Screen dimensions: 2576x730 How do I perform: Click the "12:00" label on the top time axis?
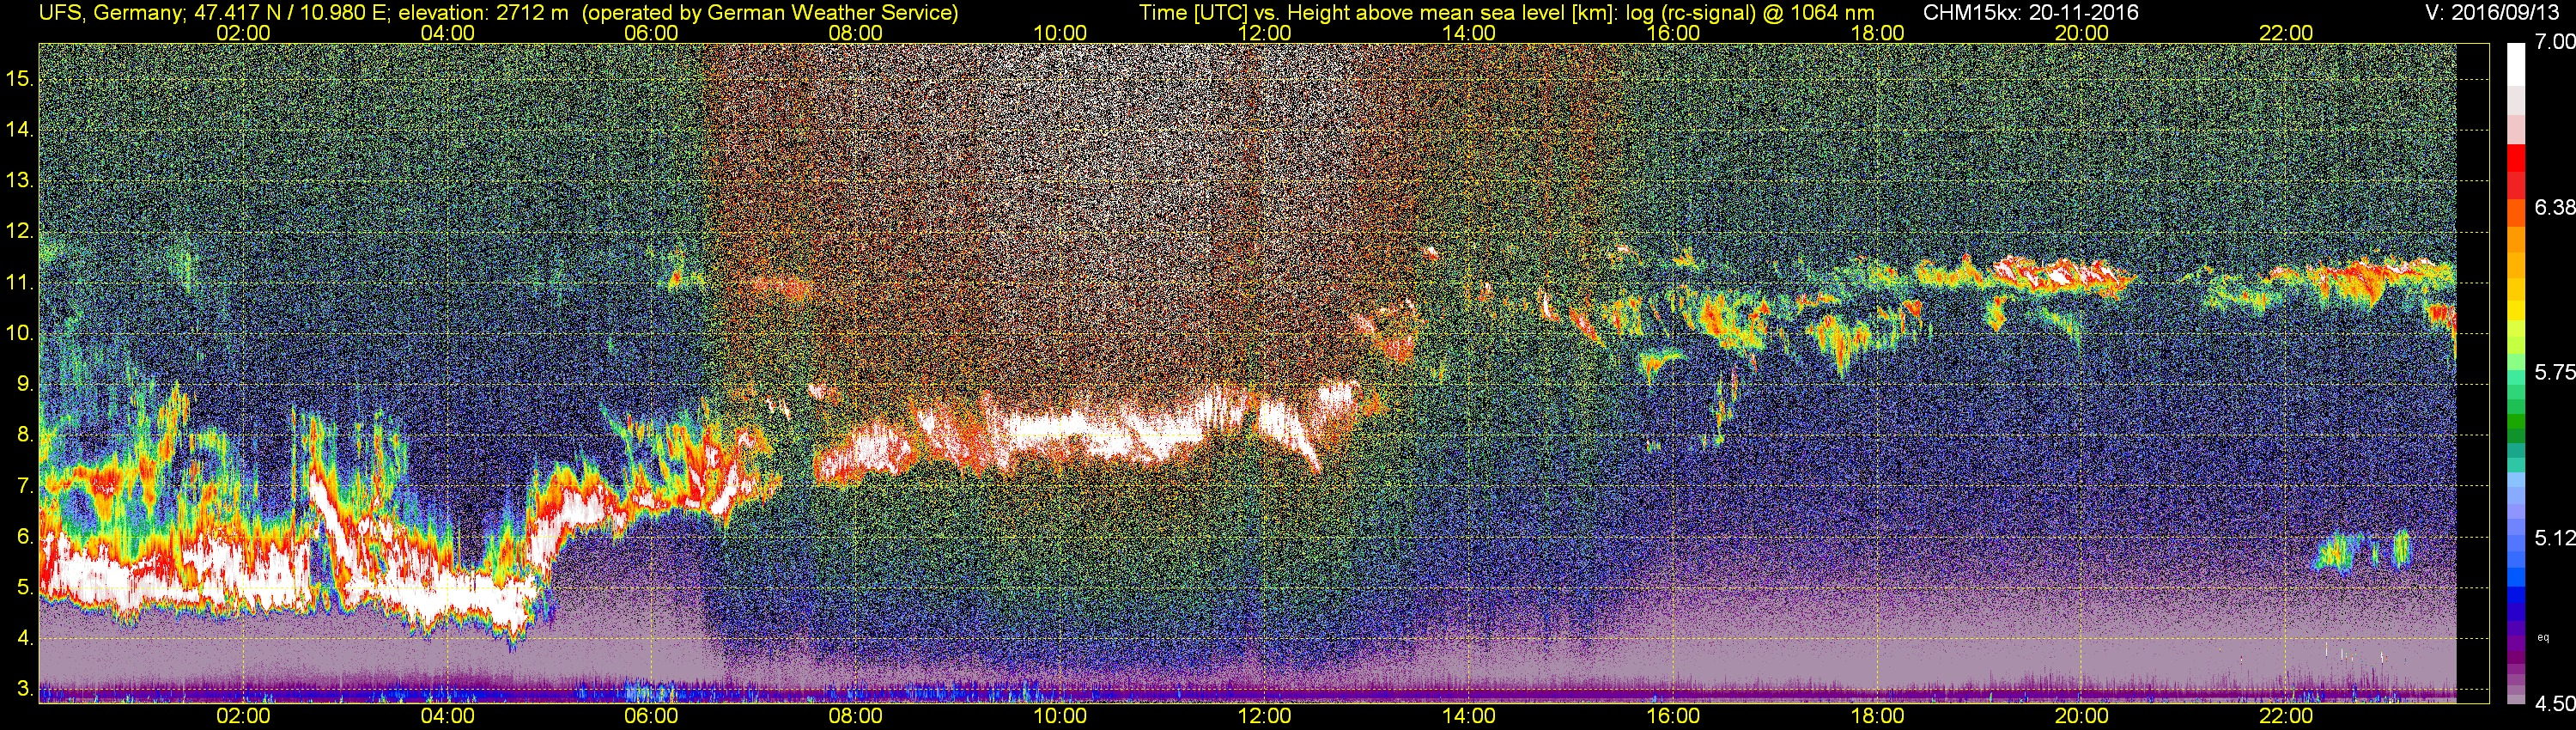1264,33
